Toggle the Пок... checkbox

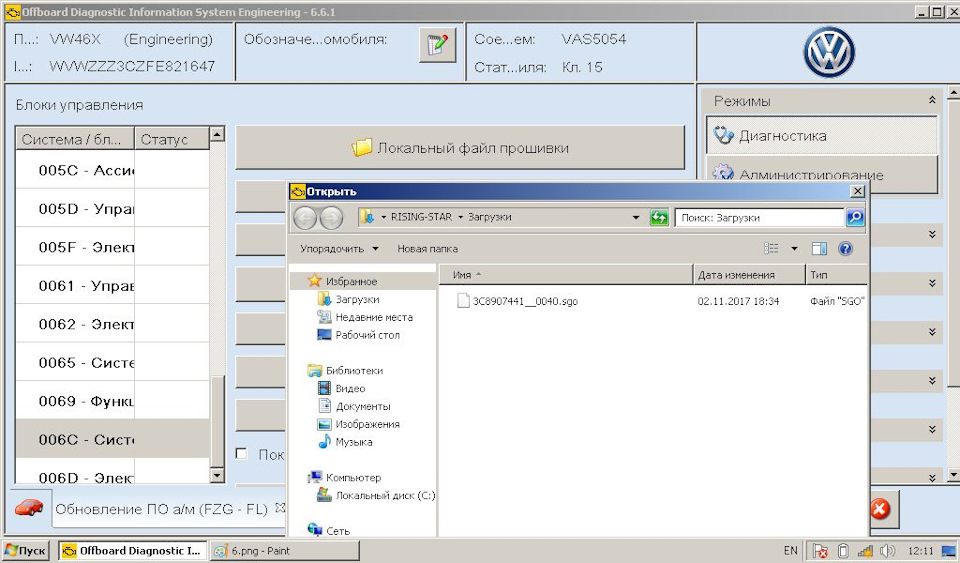[242, 453]
